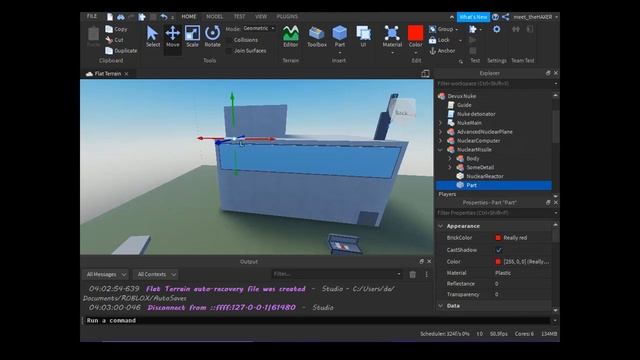This screenshot has width=640, height=360.
Task: Collapse the NuclearMissile node
Action: 440,150
